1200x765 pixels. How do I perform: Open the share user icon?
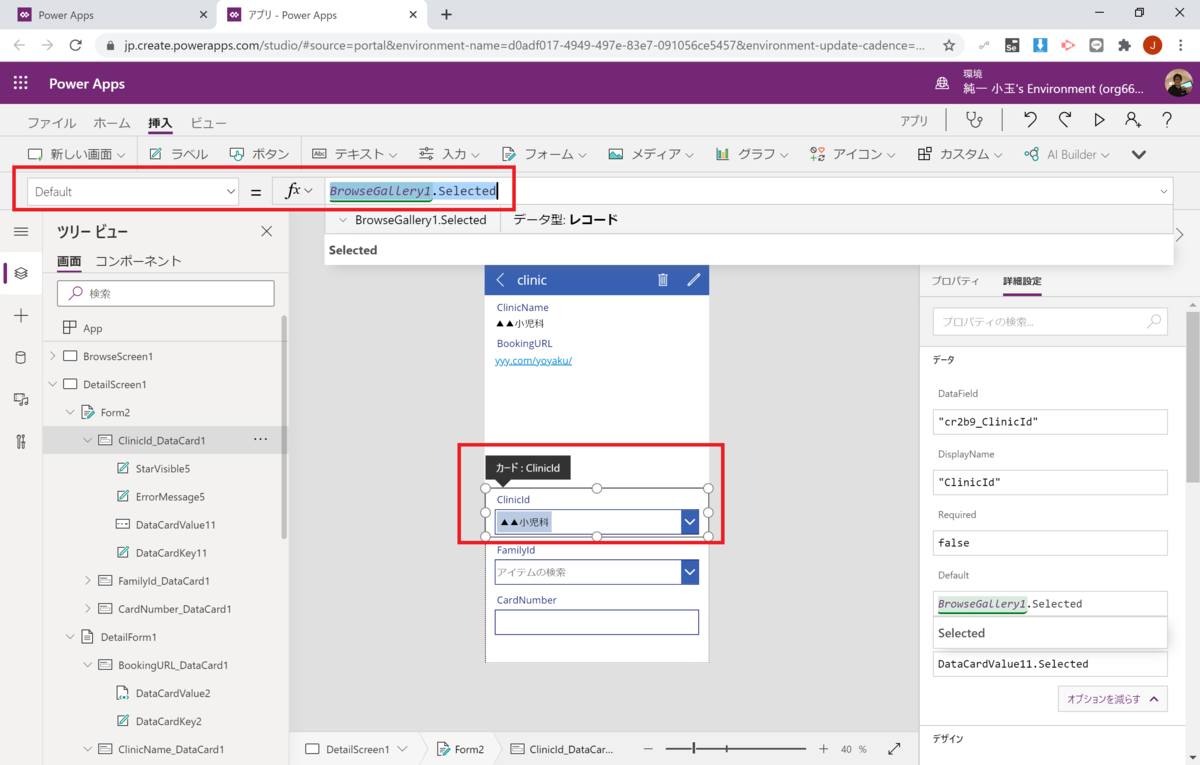(x=1132, y=120)
